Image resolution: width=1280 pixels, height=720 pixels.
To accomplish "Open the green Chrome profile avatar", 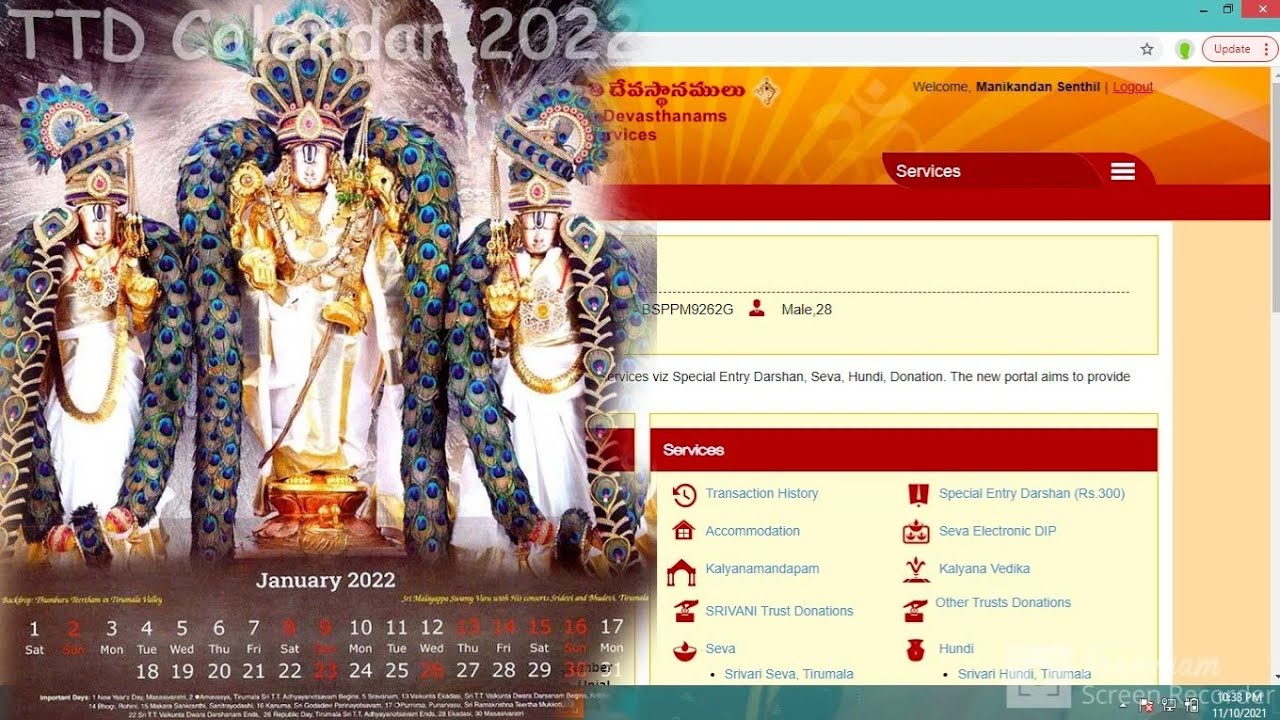I will tap(1185, 49).
